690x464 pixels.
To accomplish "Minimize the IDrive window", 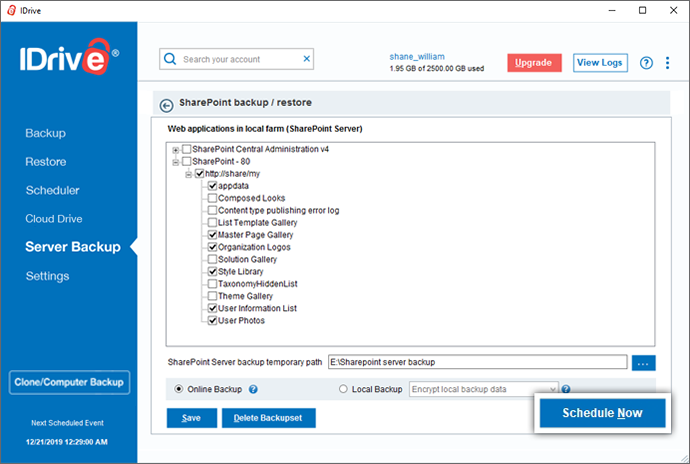I will point(612,10).
